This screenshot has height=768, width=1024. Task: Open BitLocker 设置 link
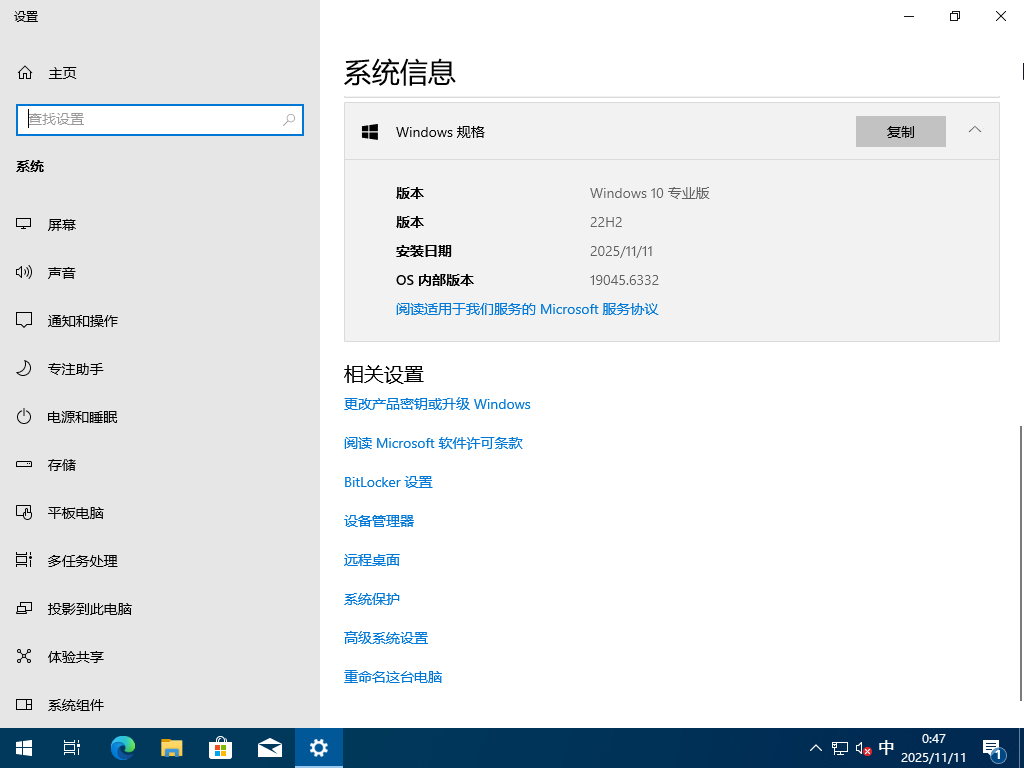388,481
